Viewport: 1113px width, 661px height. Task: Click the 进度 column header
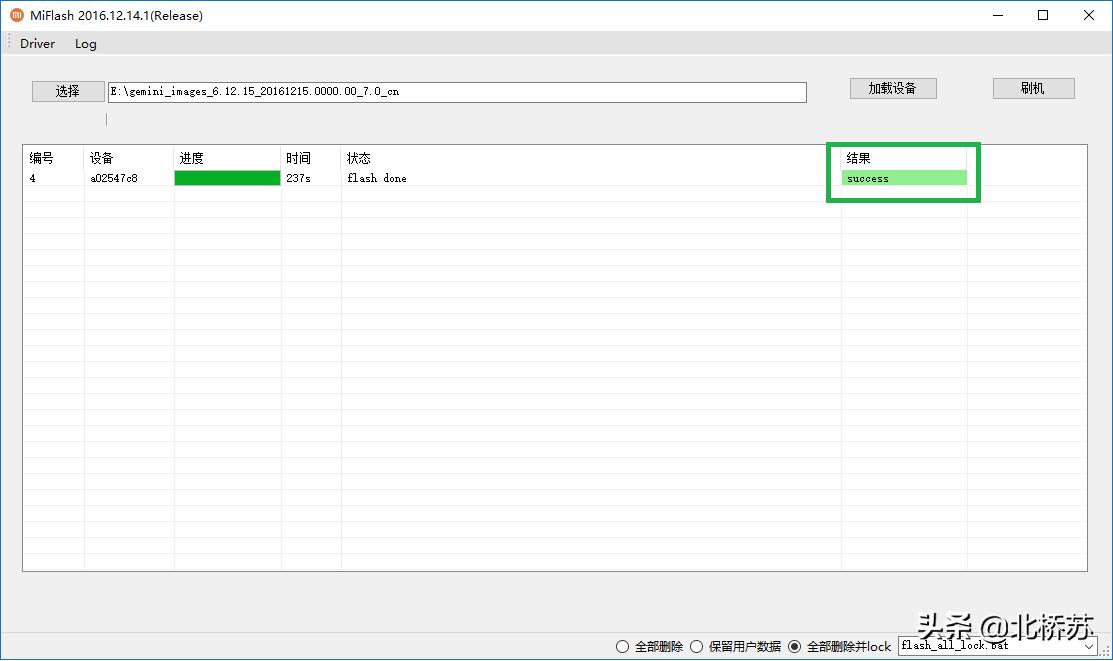(x=190, y=157)
